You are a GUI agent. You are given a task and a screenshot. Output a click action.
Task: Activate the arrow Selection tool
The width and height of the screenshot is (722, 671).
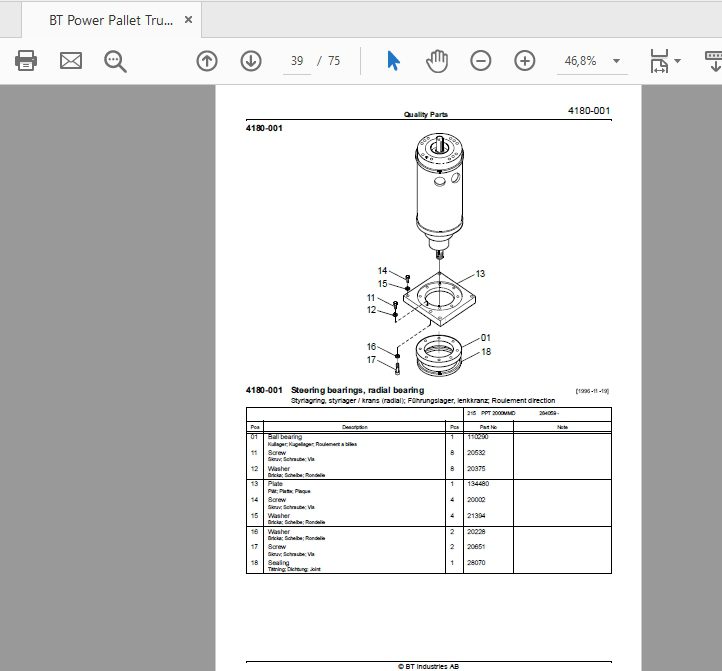point(393,61)
